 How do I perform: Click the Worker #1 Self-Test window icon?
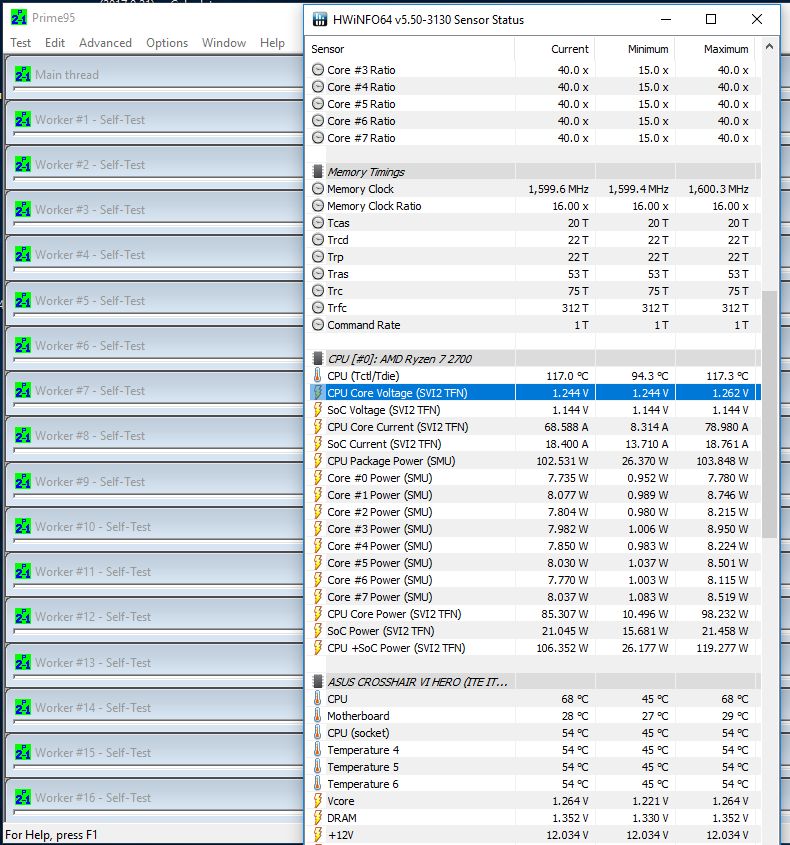tap(23, 120)
